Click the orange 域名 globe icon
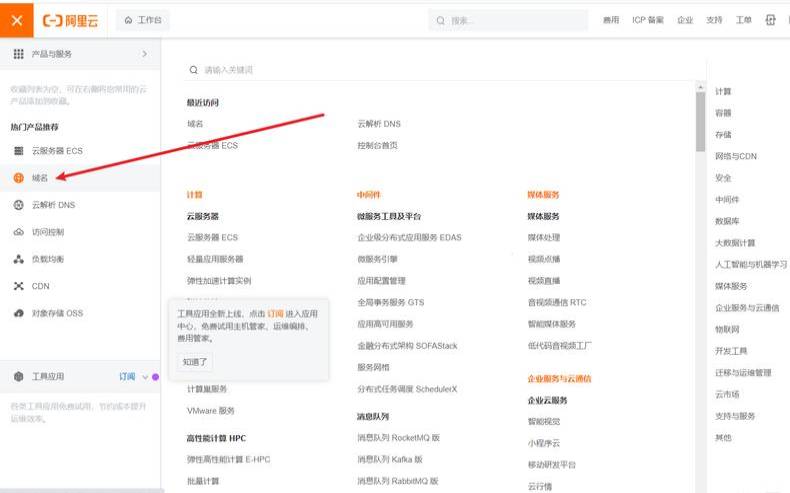This screenshot has height=493, width=790. tap(19, 178)
